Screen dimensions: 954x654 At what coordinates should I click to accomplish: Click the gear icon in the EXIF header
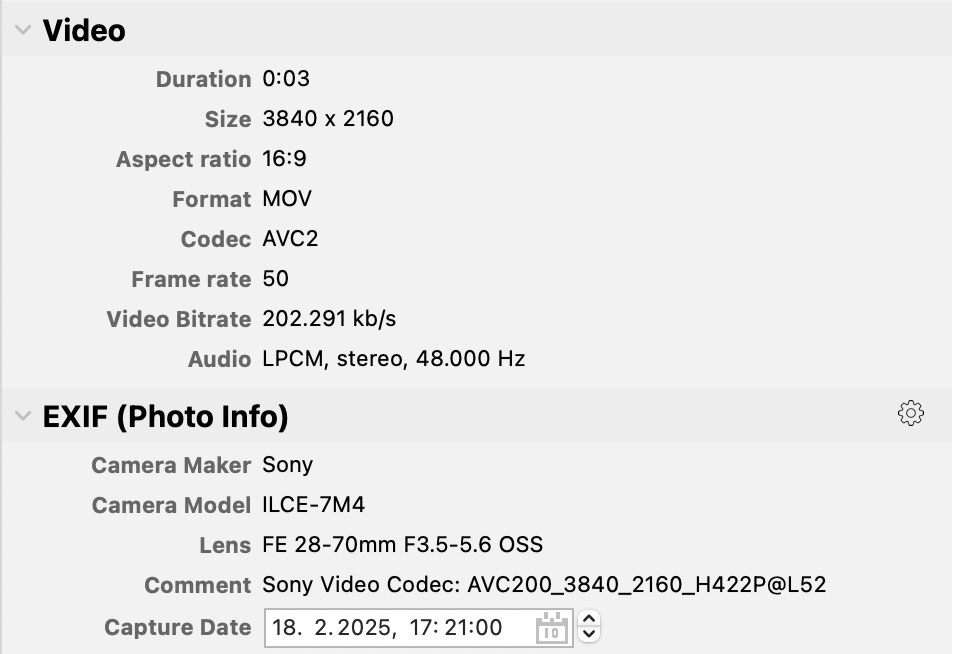click(910, 412)
